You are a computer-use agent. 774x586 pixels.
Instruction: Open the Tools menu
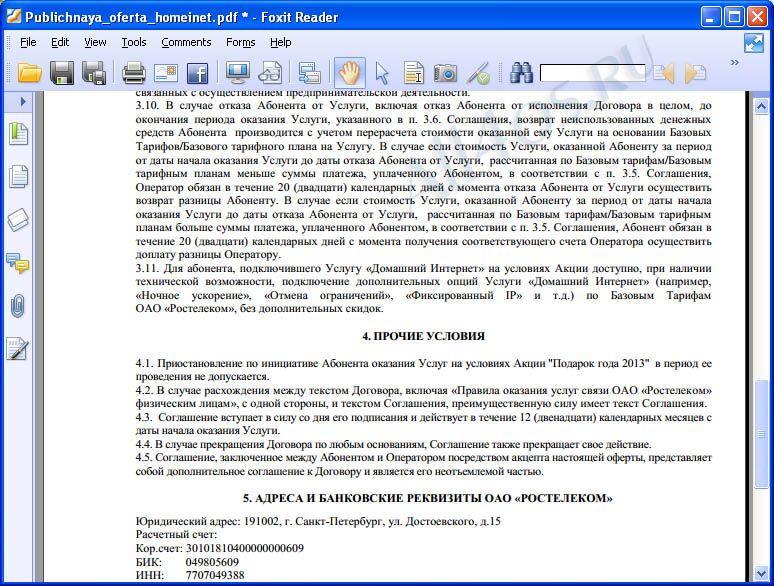pos(134,42)
